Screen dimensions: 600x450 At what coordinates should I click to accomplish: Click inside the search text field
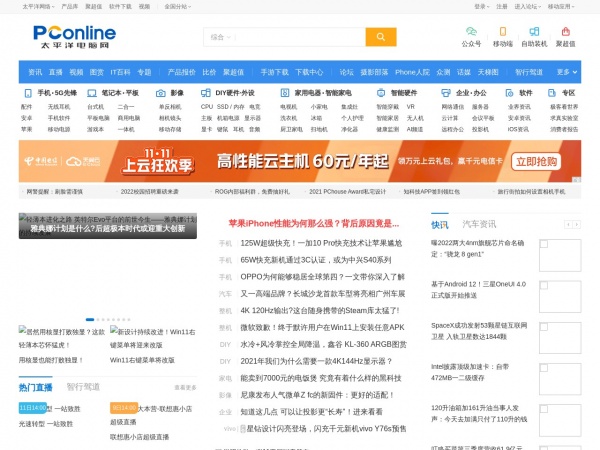300,37
